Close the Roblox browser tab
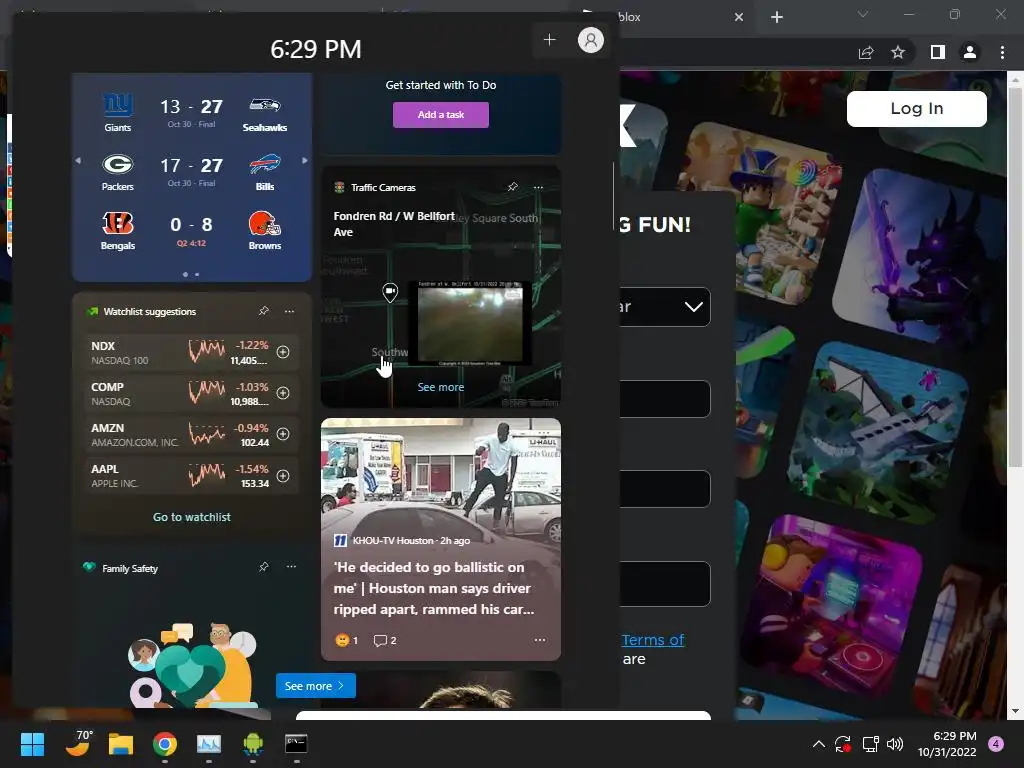 [x=739, y=17]
